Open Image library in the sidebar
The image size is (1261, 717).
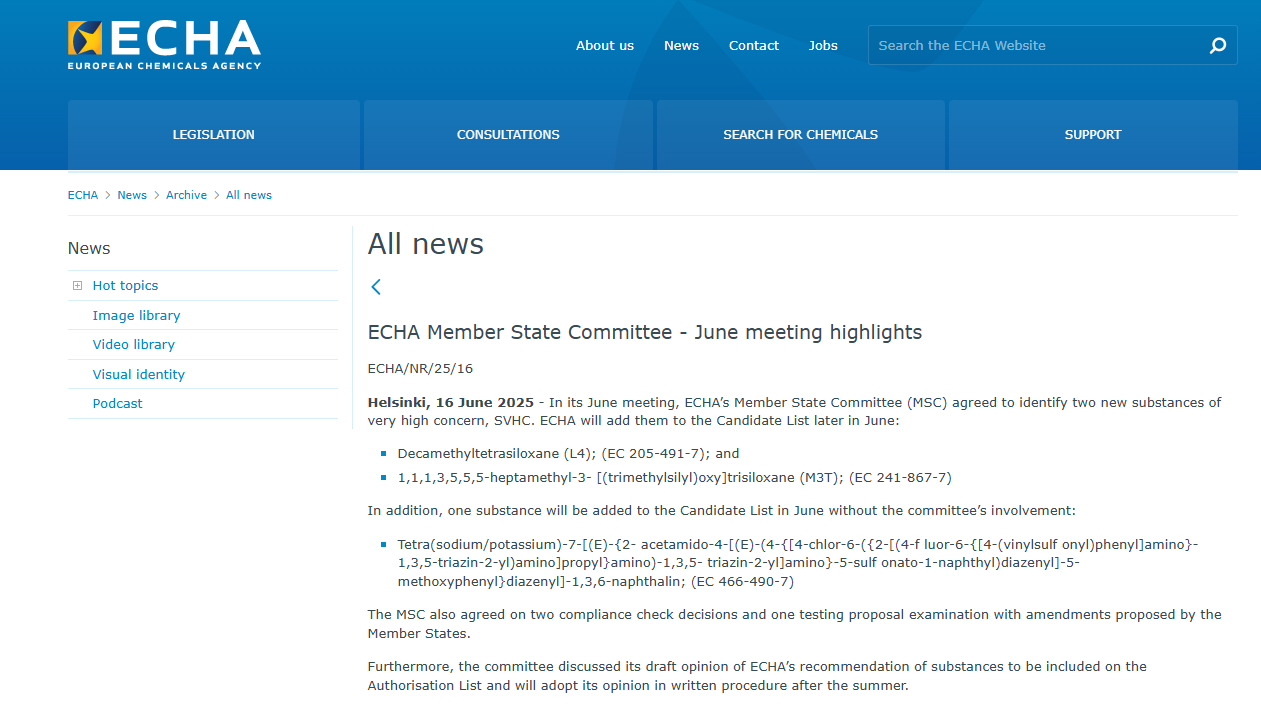[x=136, y=315]
